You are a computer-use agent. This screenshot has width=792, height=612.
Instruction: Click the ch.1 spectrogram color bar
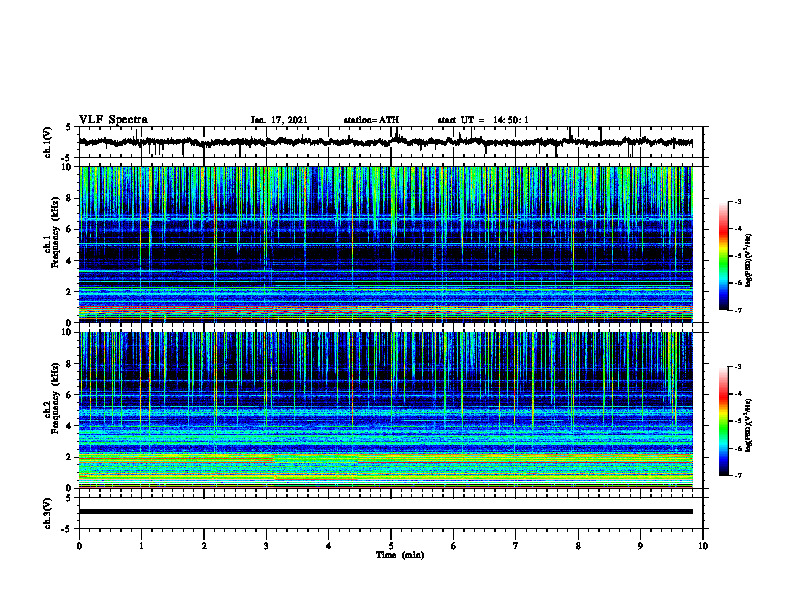[723, 256]
